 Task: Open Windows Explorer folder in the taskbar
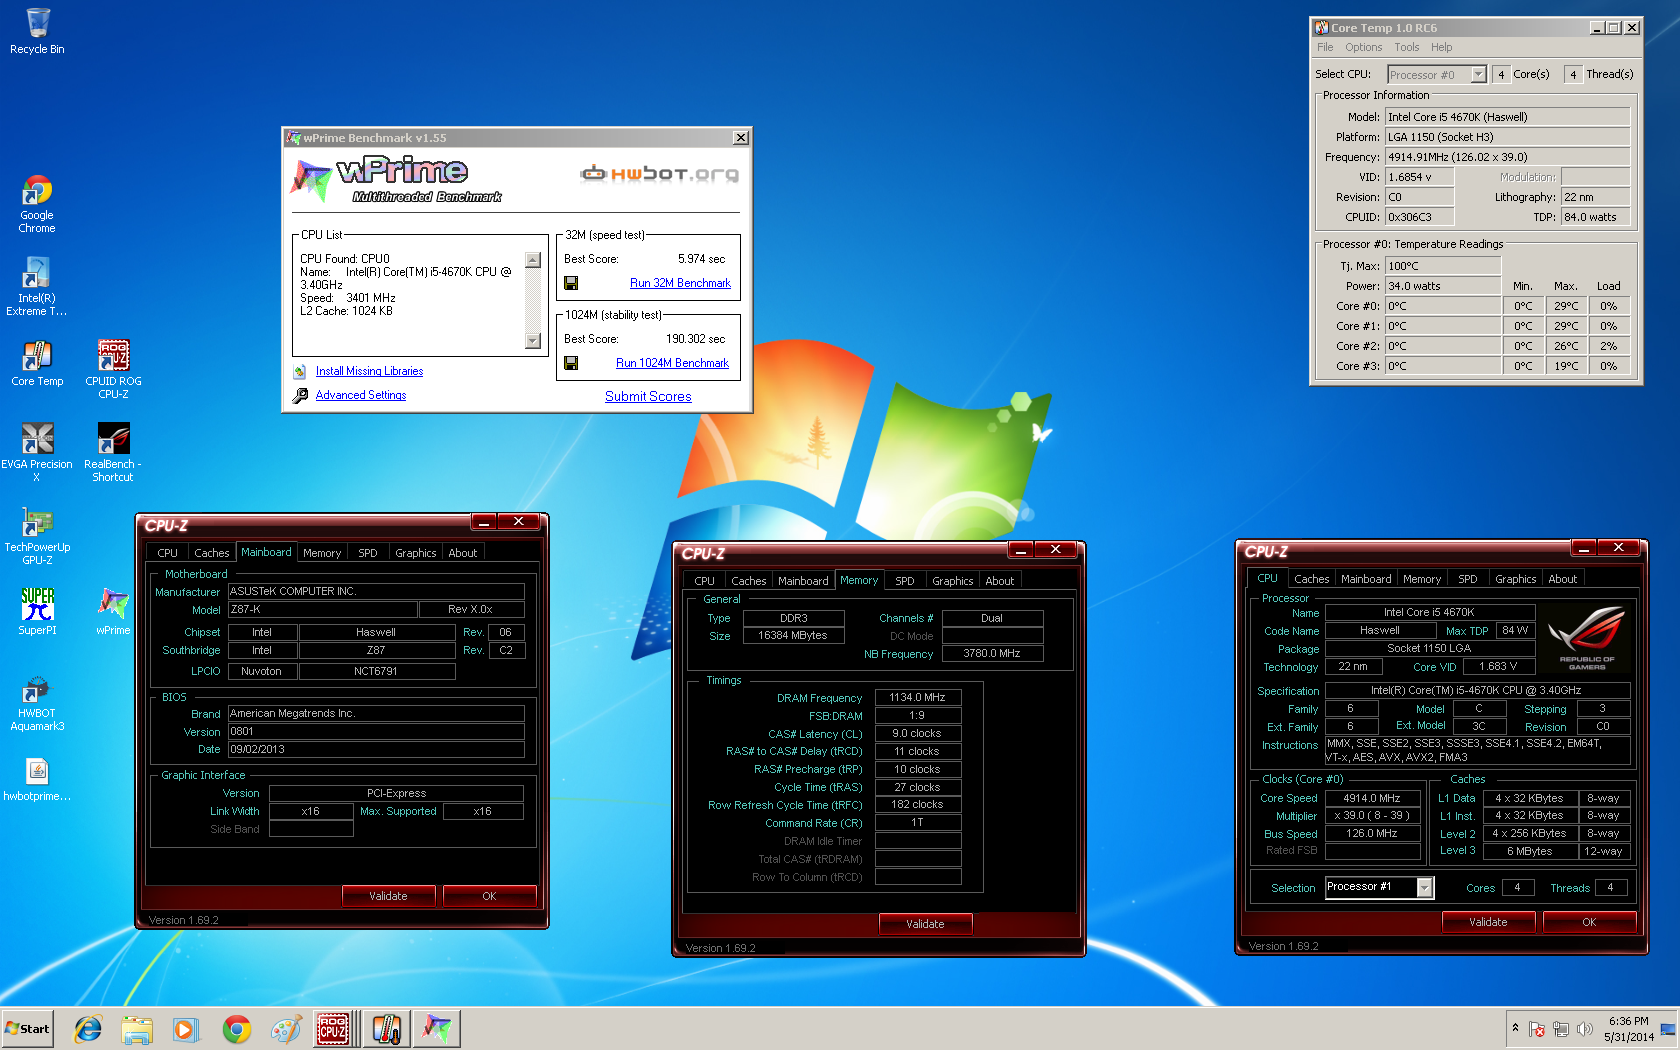coord(137,1028)
